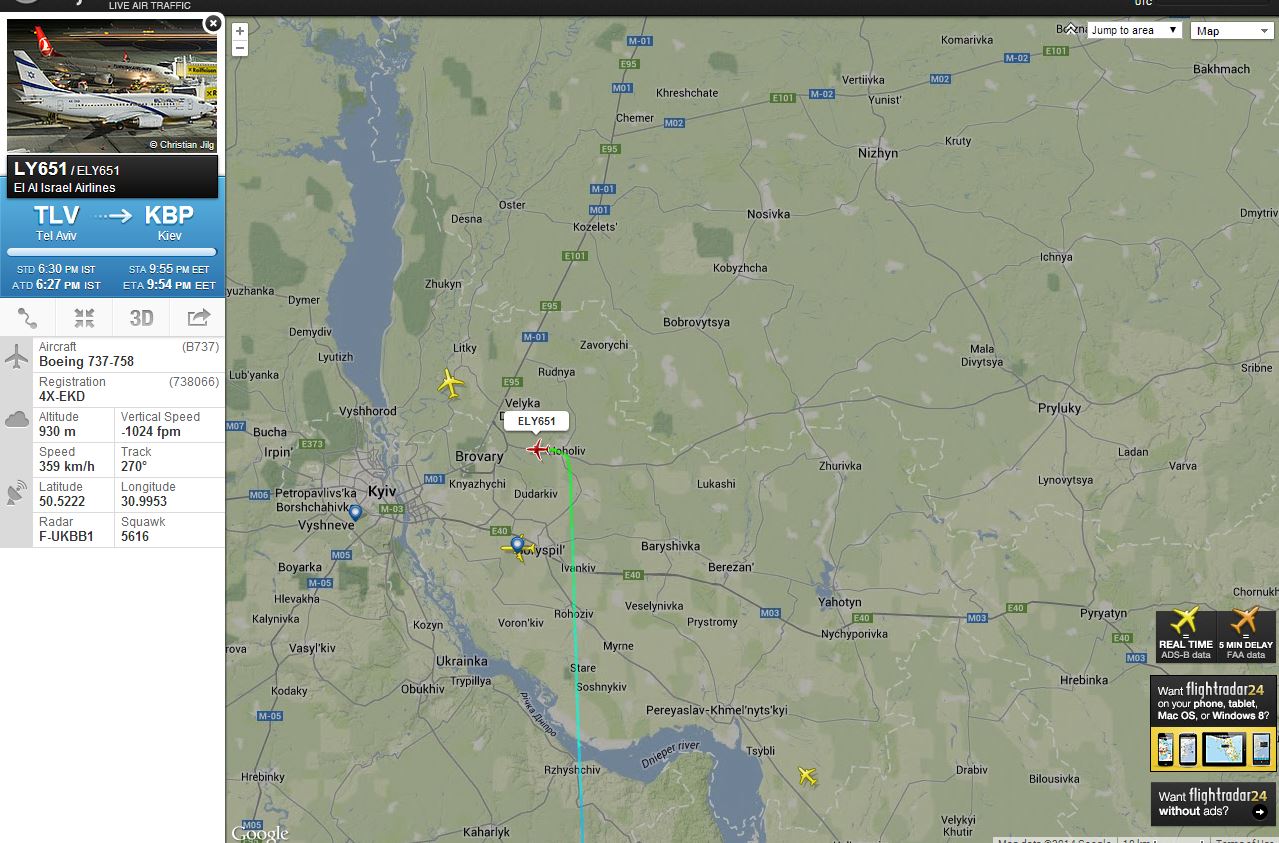1279x843 pixels.
Task: Click the share flight arrow icon
Action: tap(198, 318)
